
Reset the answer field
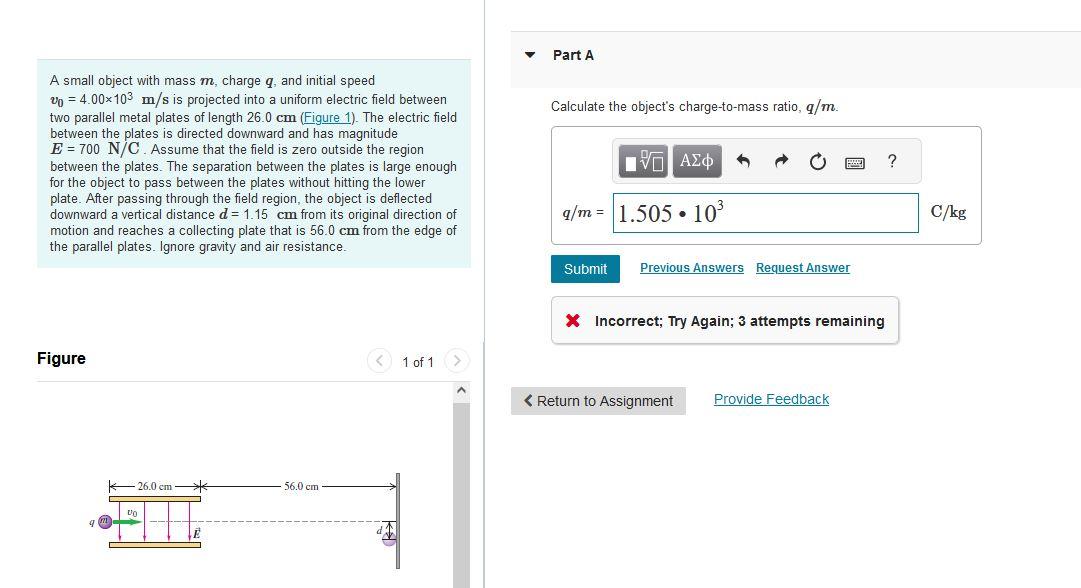[x=817, y=161]
